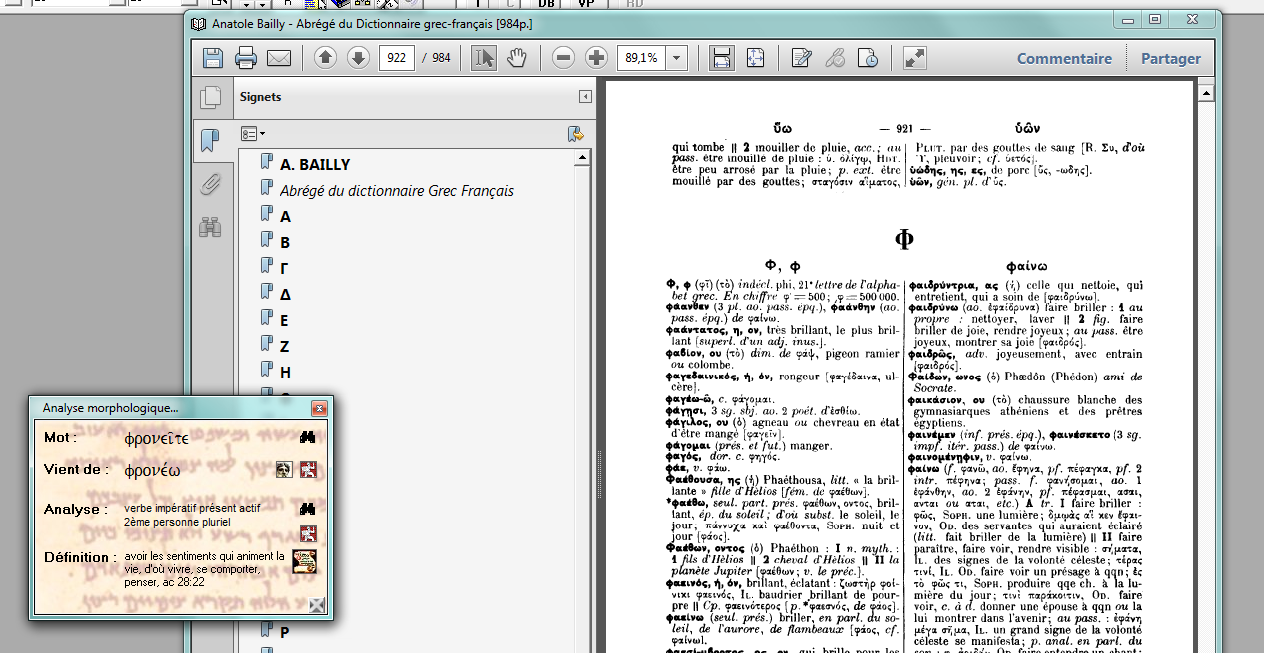Screen dimensions: 1264x653
Task: Click the DB button in background toolbar
Action: pos(546,4)
